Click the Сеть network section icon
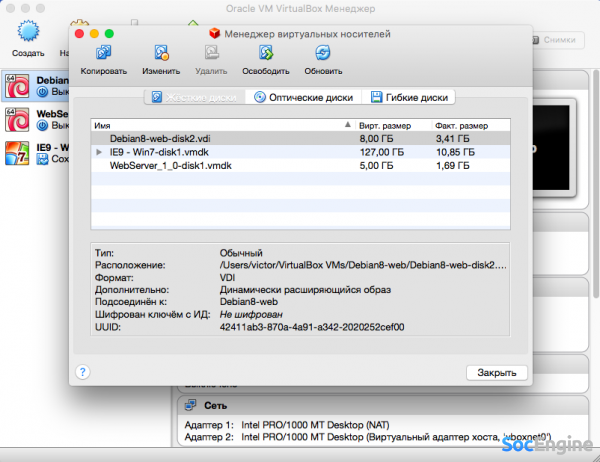The image size is (600, 462). point(191,405)
